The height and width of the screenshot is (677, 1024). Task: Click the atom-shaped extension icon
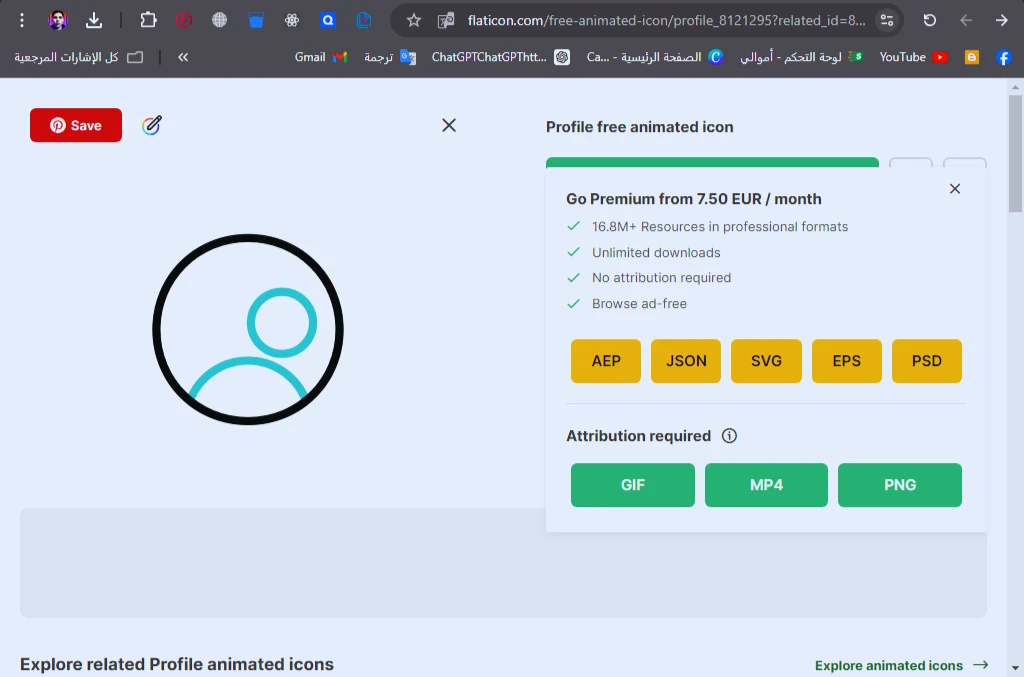(292, 20)
